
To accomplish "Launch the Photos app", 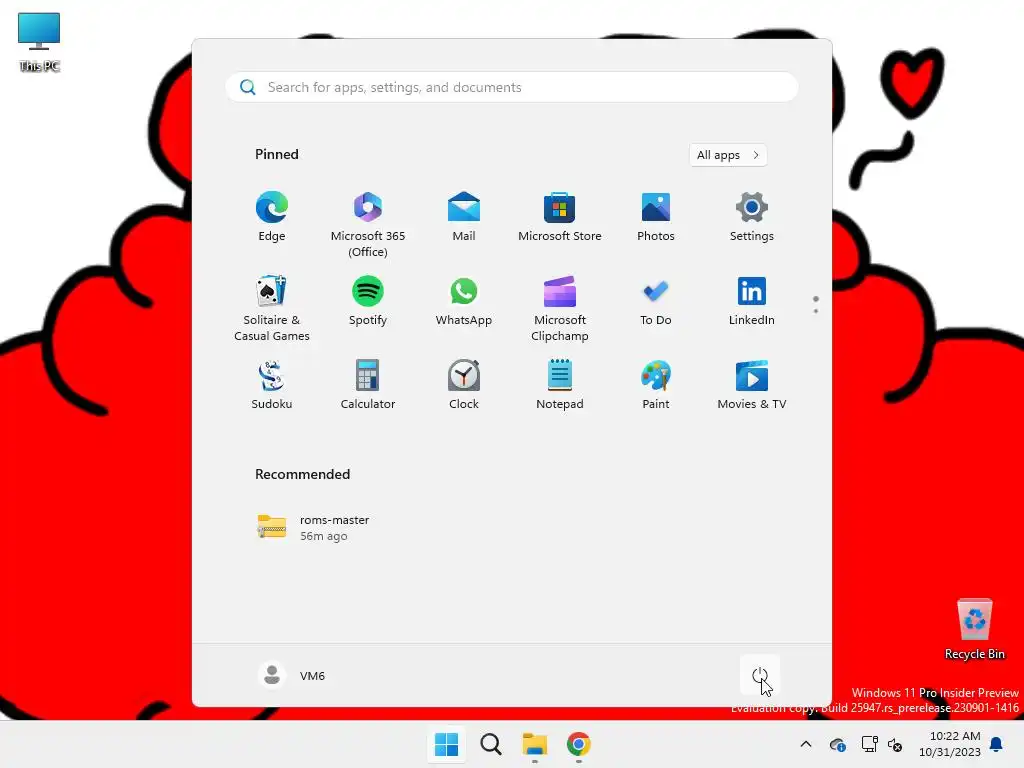I will (656, 217).
